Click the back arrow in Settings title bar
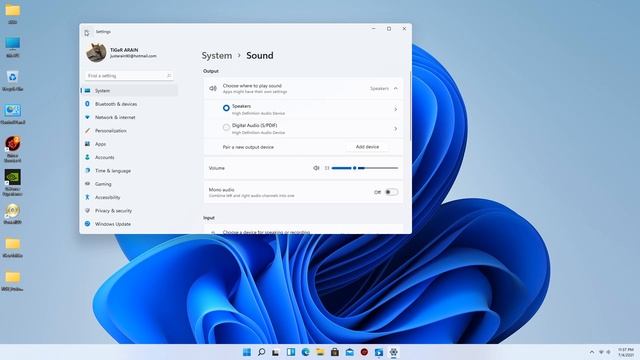 (87, 32)
